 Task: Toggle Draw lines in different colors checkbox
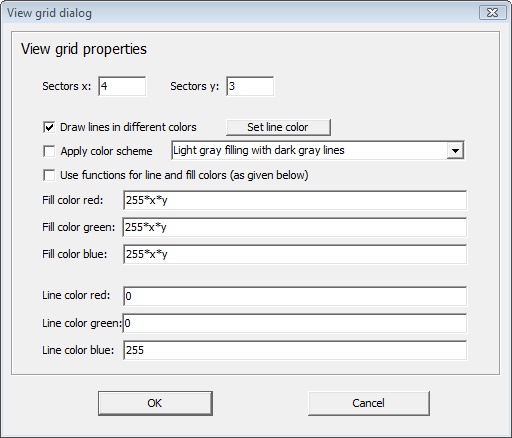pyautogui.click(x=49, y=127)
